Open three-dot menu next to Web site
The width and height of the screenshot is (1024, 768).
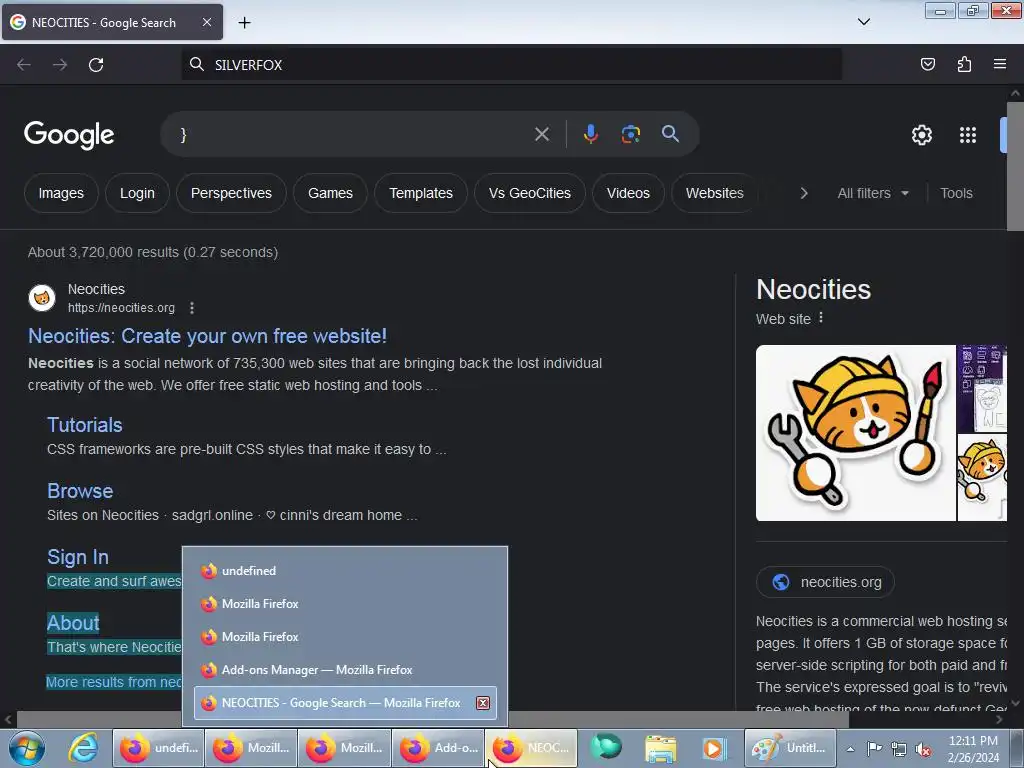tap(821, 318)
